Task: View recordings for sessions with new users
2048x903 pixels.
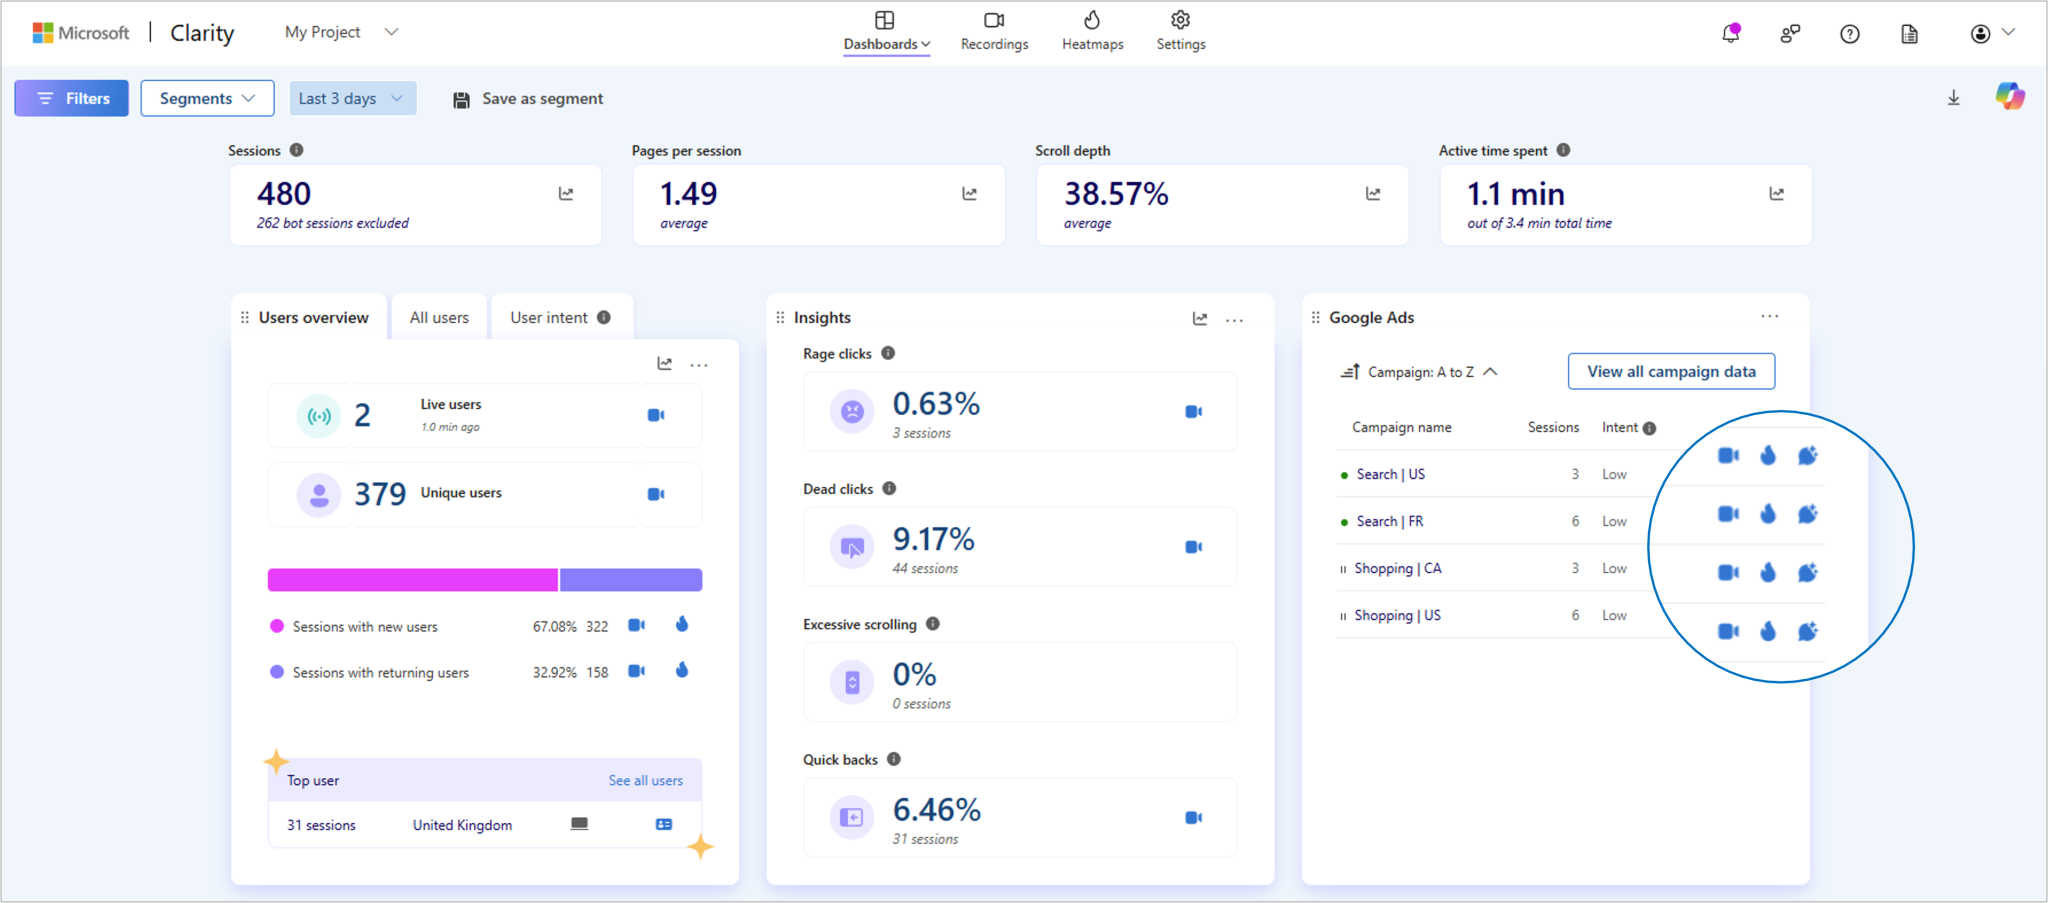Action: click(636, 625)
